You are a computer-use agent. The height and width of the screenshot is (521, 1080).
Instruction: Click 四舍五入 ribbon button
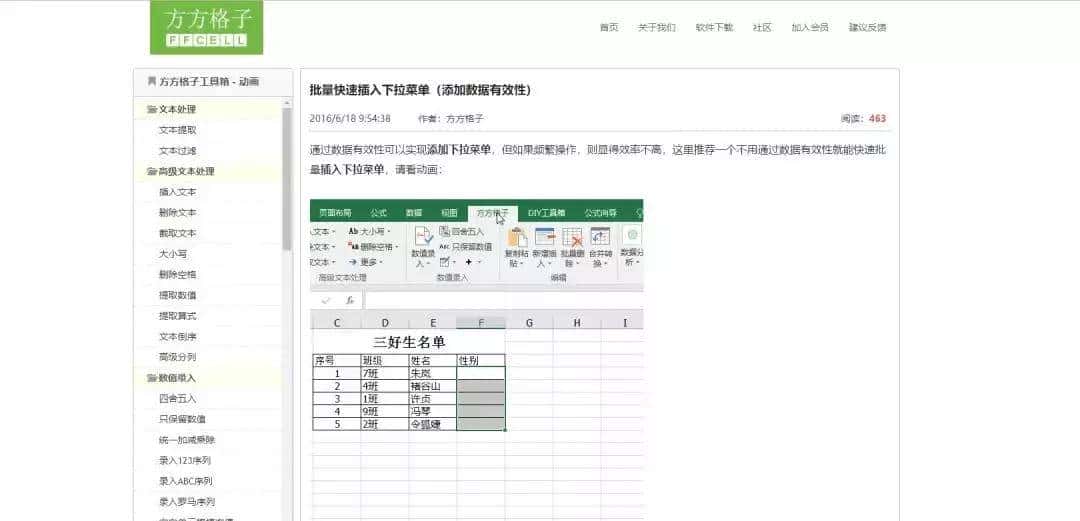(x=462, y=232)
